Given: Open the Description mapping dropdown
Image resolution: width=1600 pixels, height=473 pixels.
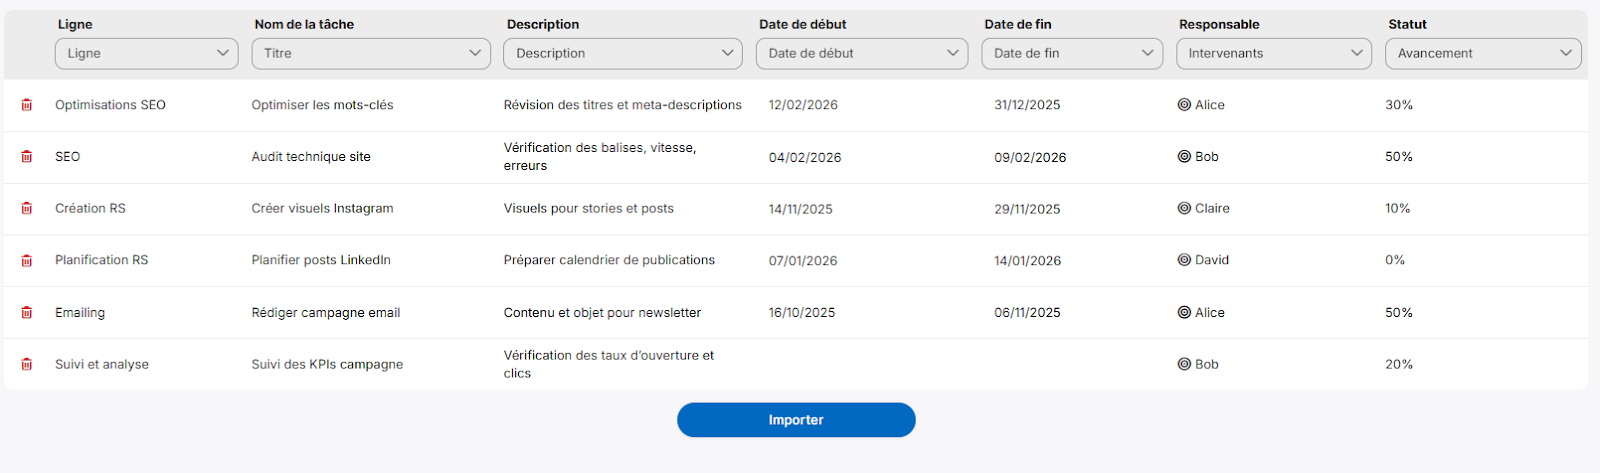Looking at the screenshot, I should click(623, 54).
